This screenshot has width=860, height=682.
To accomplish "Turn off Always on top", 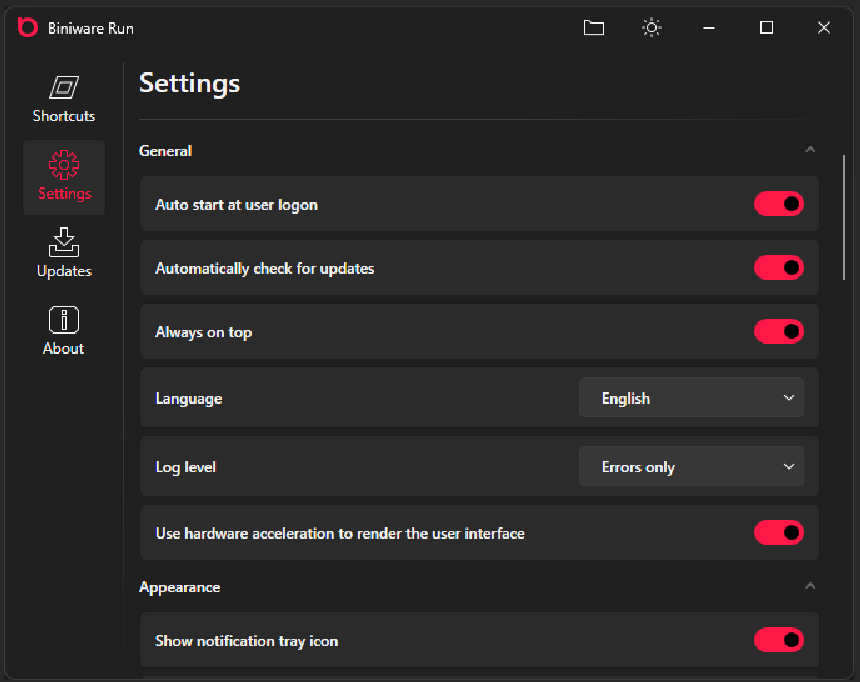I will [x=778, y=331].
